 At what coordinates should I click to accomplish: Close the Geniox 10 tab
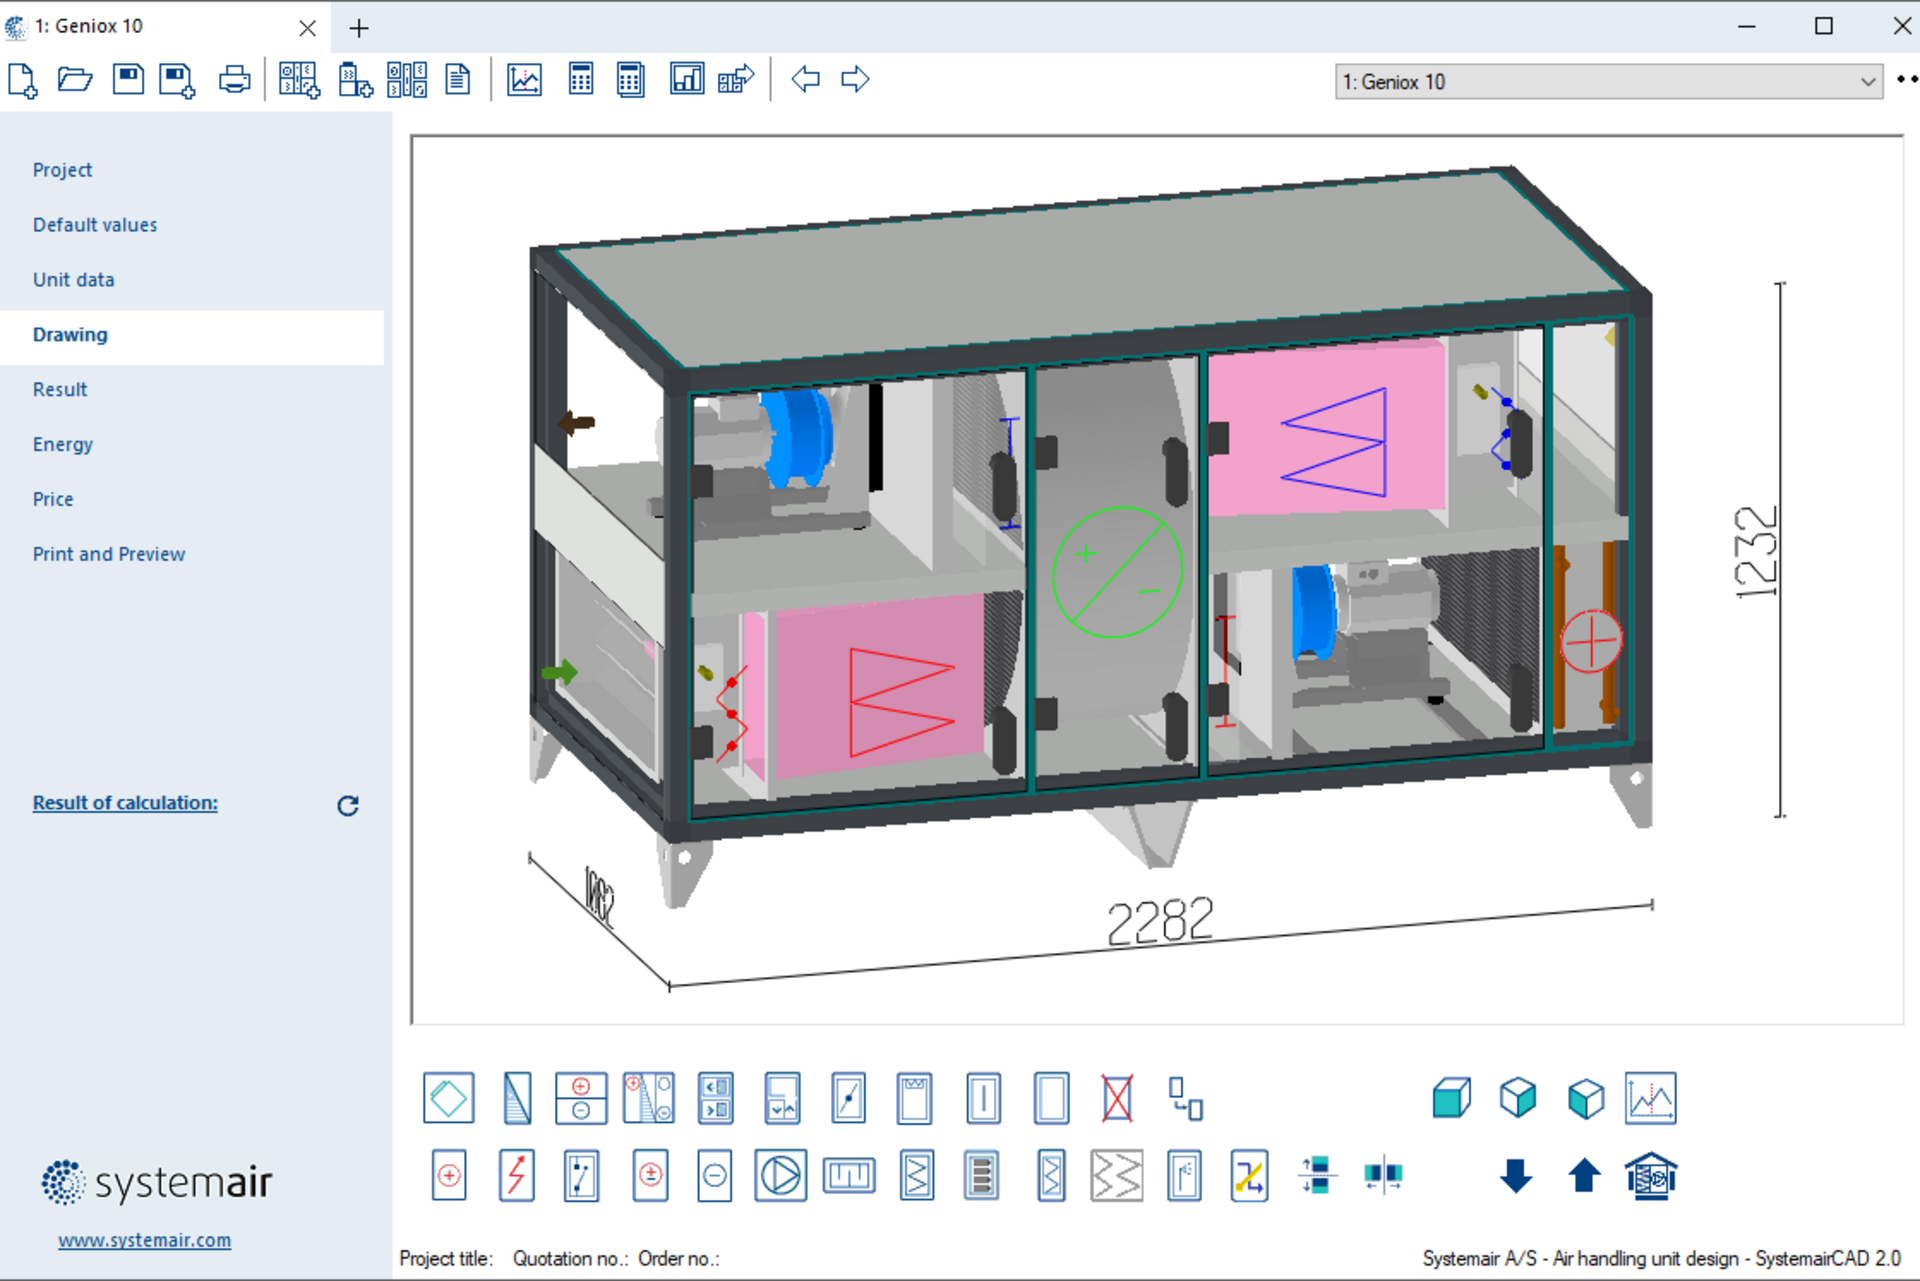tap(307, 28)
